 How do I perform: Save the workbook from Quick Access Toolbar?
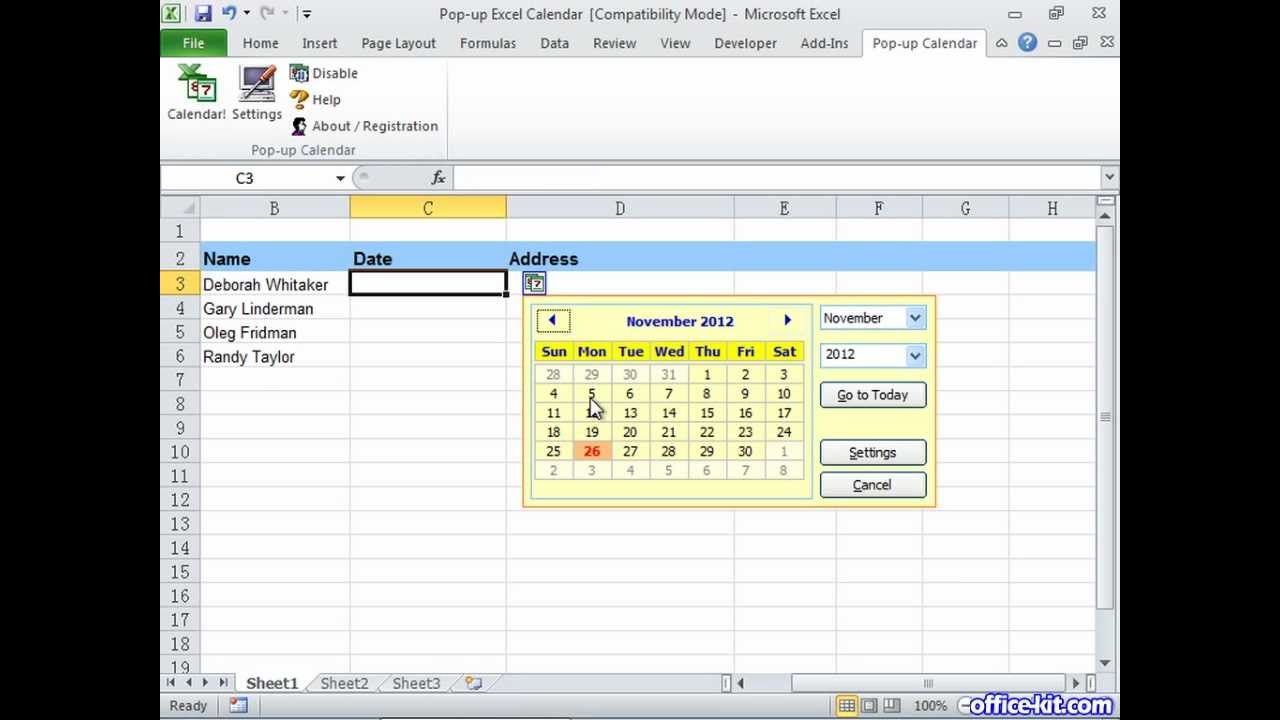click(203, 14)
